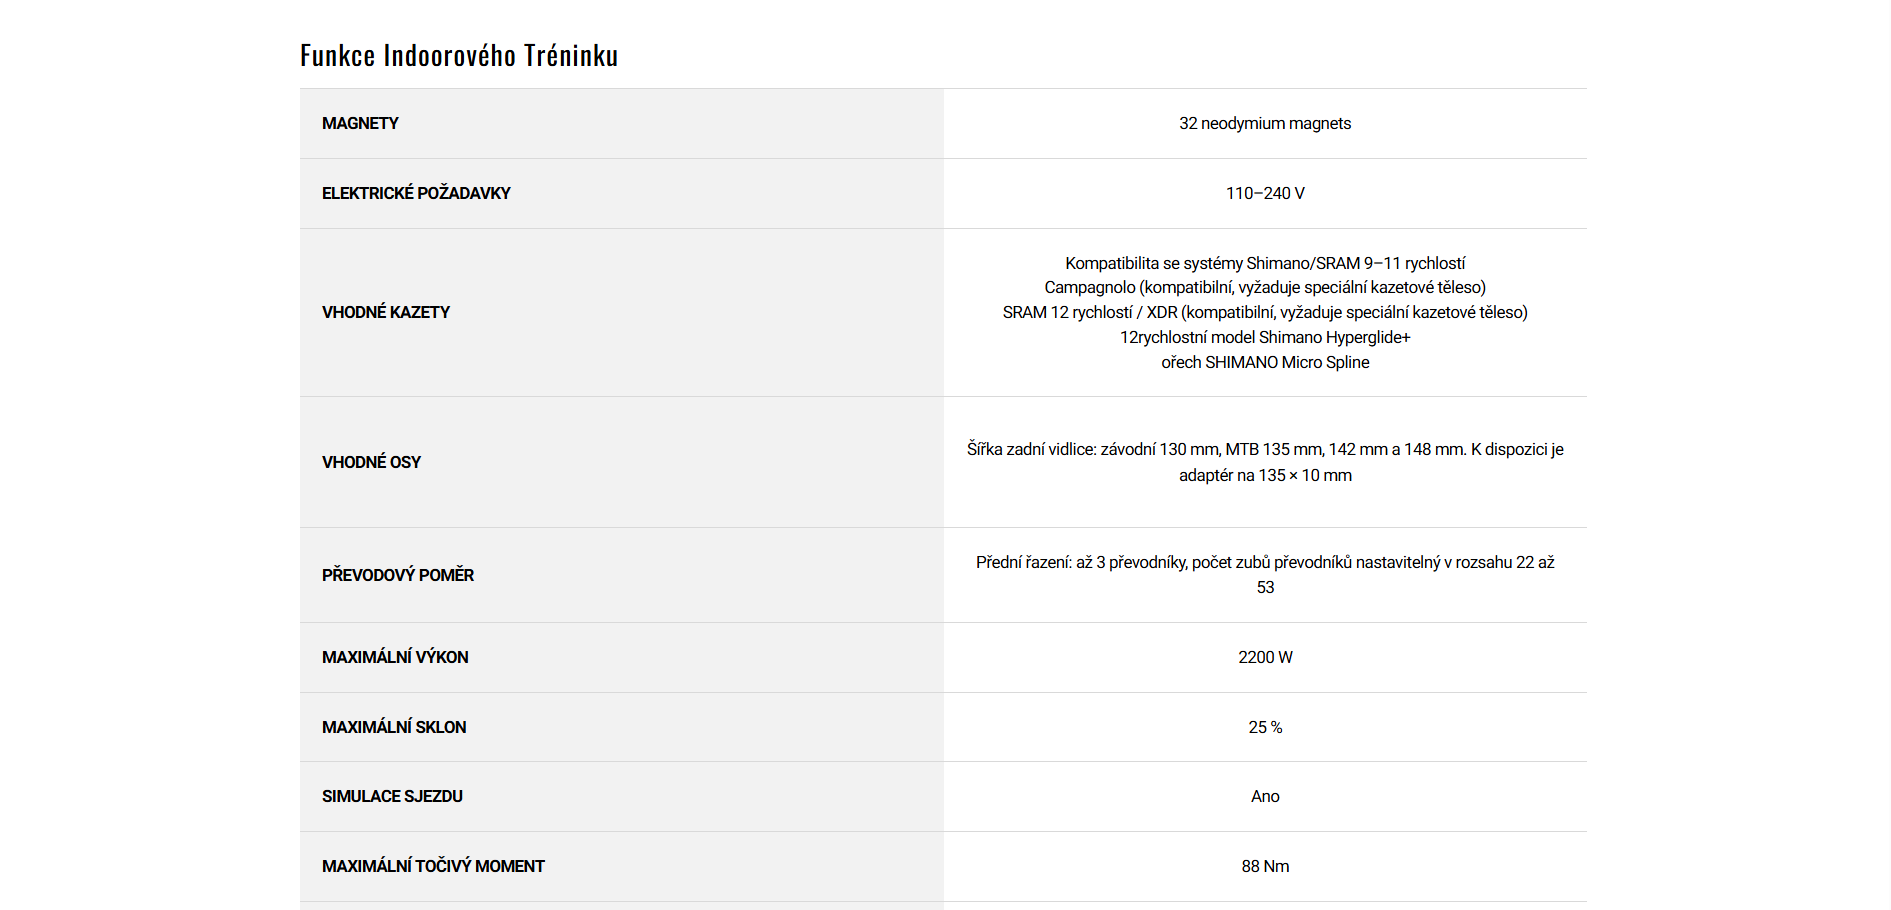Click the '88 Nm' torque value

[1264, 866]
